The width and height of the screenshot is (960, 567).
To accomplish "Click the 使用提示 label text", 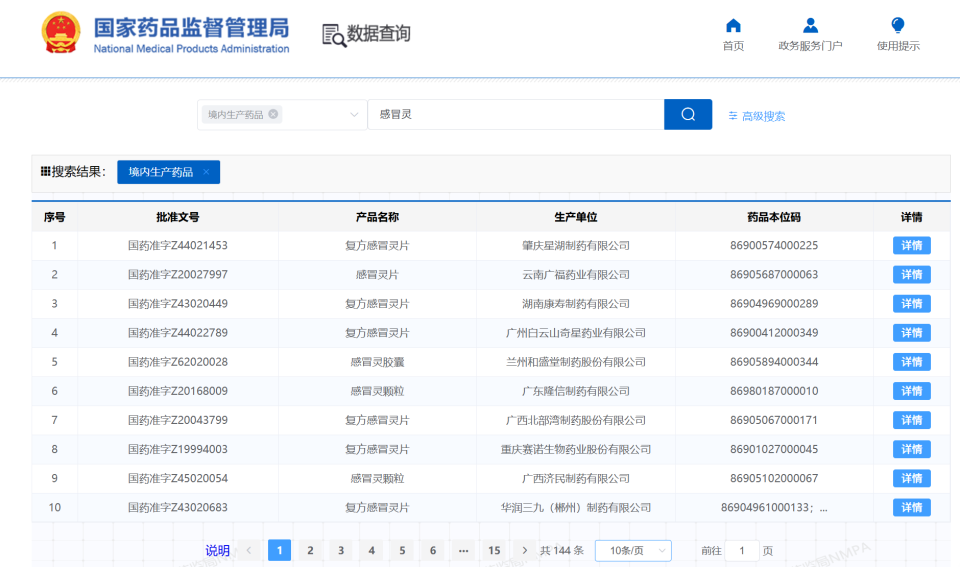I will coord(898,46).
